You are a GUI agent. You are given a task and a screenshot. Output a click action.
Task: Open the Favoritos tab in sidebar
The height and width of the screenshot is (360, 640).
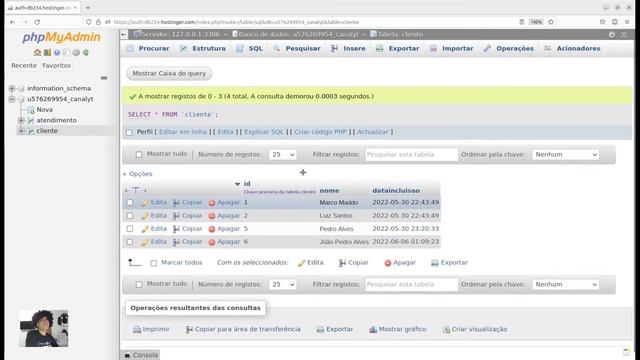tap(56, 65)
